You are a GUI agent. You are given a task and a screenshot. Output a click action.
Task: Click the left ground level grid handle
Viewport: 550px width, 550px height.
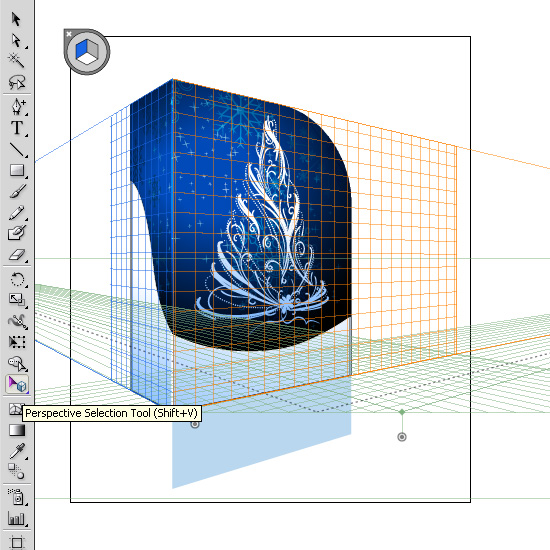(195, 424)
